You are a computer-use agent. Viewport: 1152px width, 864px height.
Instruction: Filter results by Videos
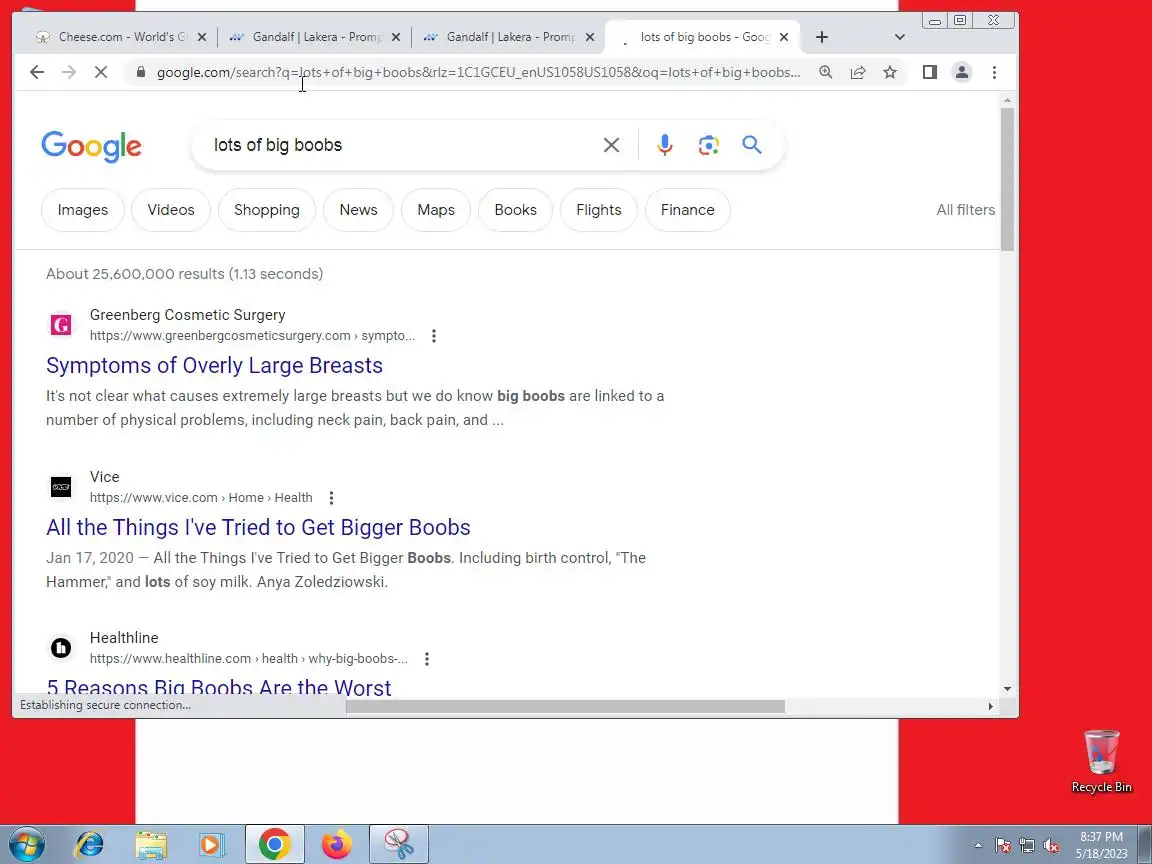pyautogui.click(x=170, y=210)
